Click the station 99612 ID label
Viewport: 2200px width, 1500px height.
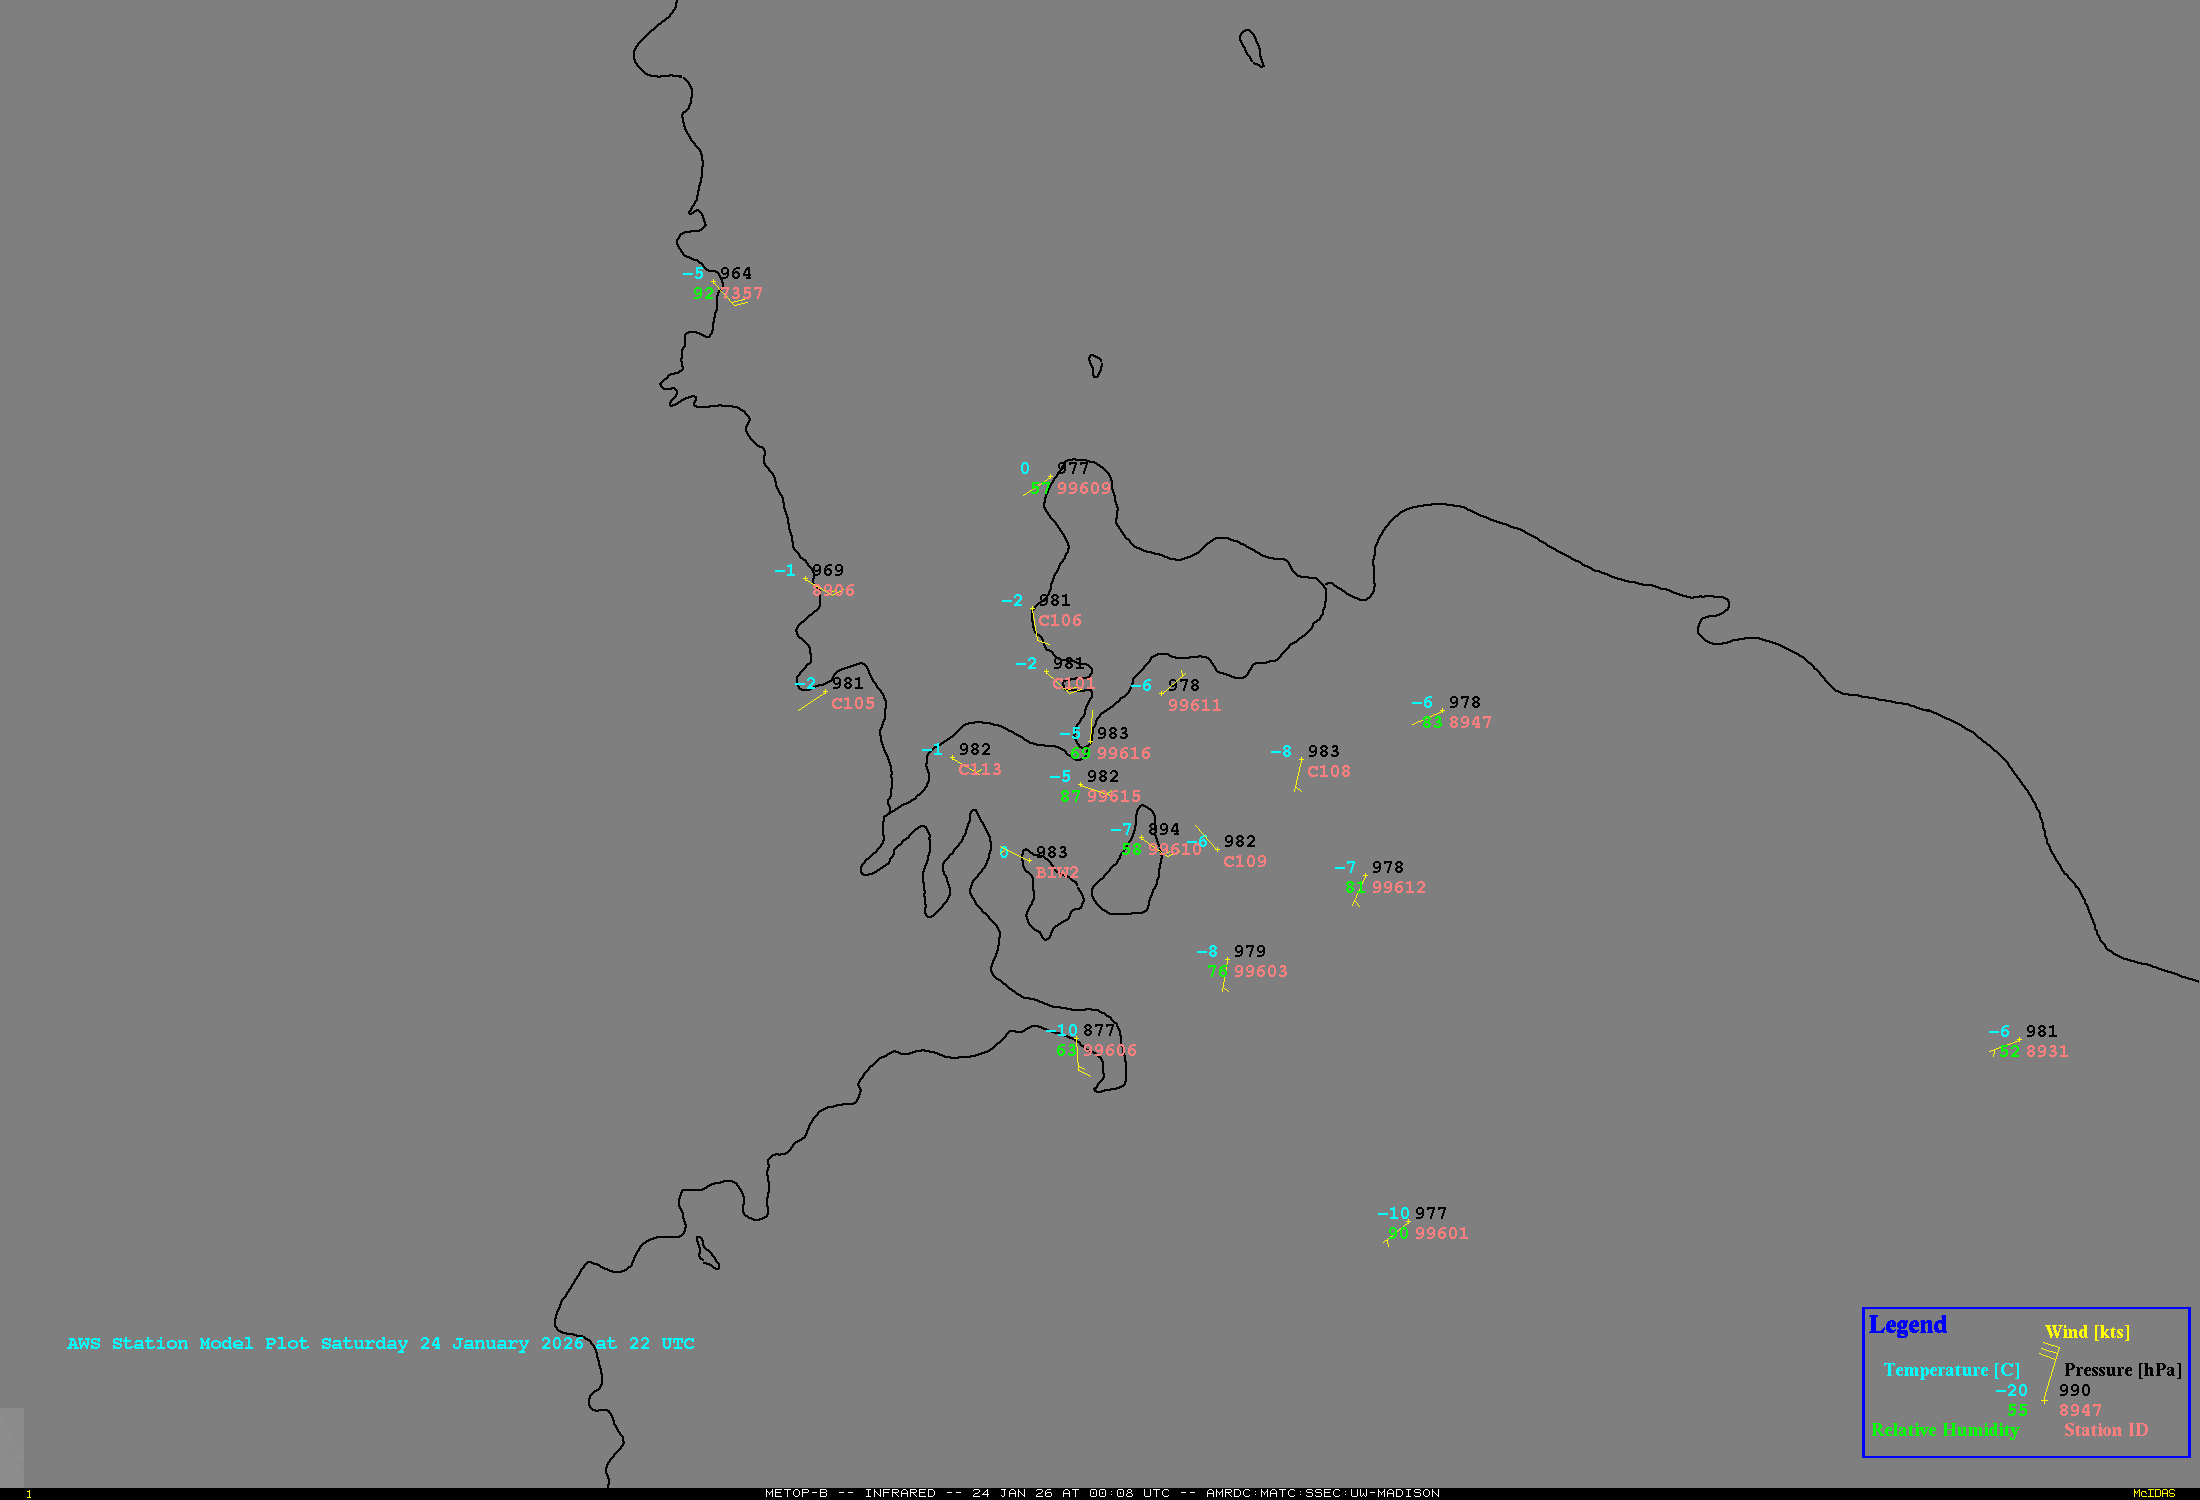coord(1398,888)
